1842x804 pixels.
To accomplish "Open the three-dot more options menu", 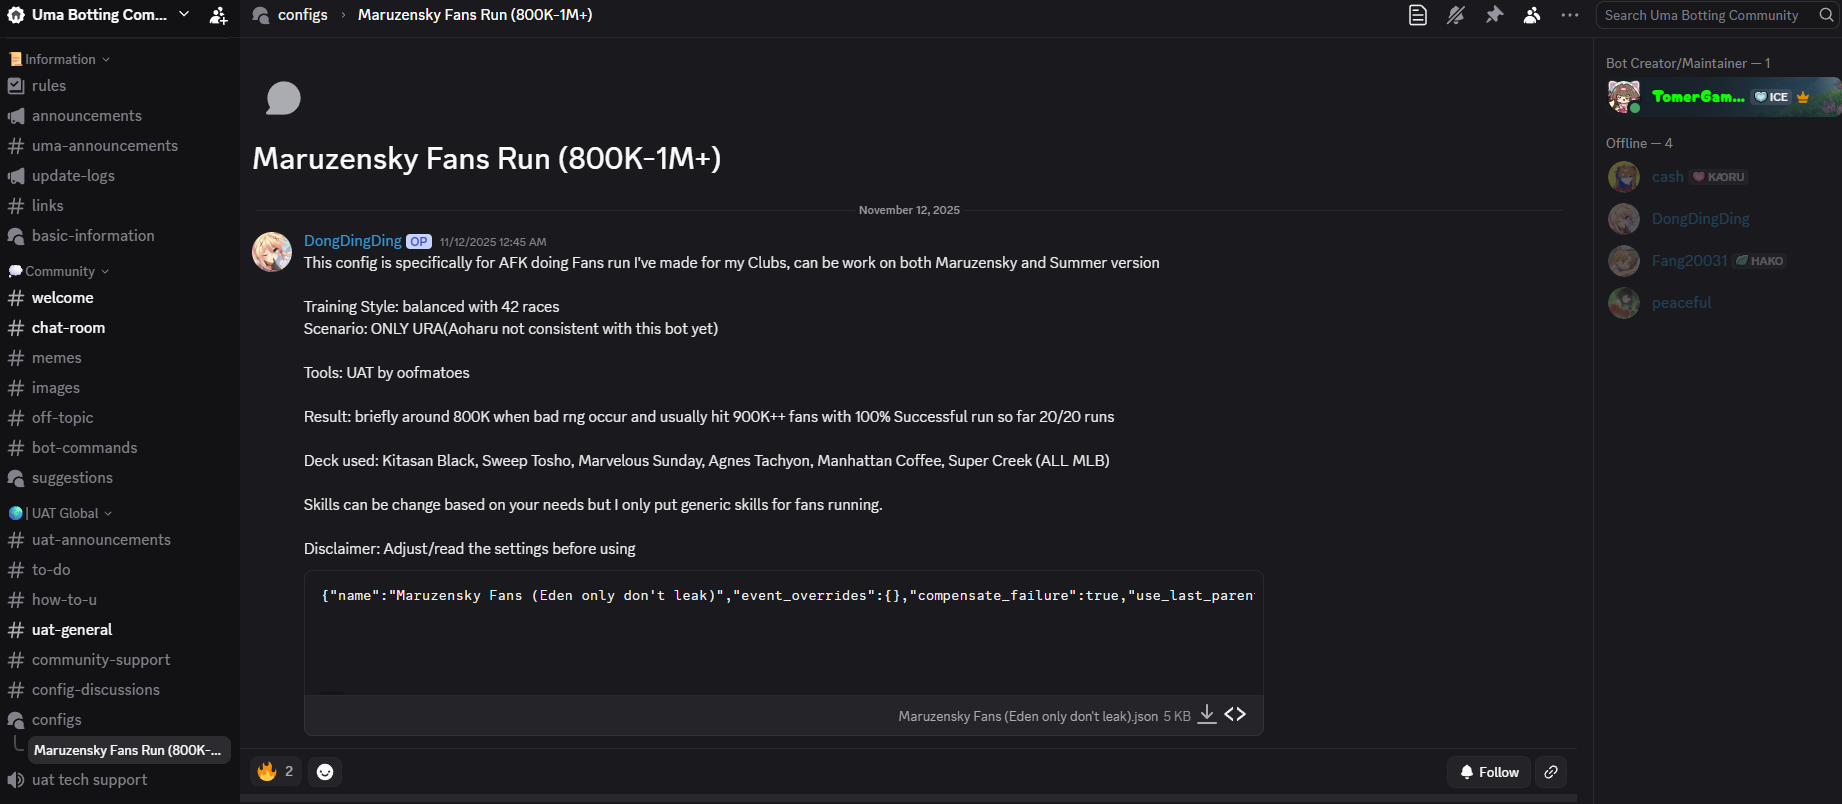I will pyautogui.click(x=1570, y=15).
